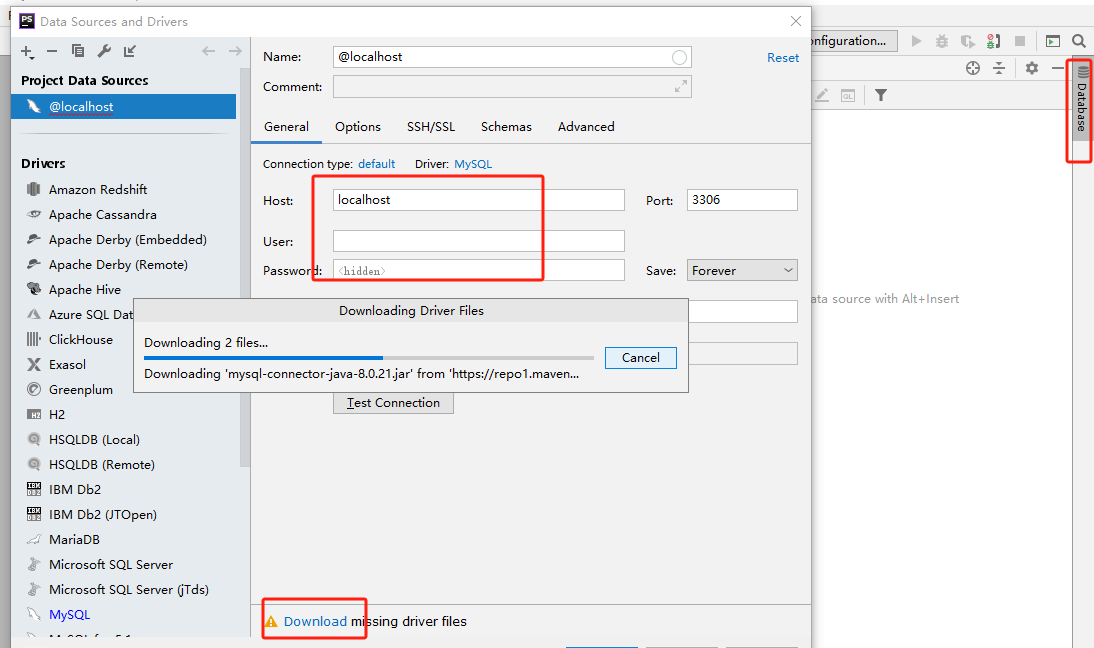Open the SSH/SSL tab

click(431, 127)
